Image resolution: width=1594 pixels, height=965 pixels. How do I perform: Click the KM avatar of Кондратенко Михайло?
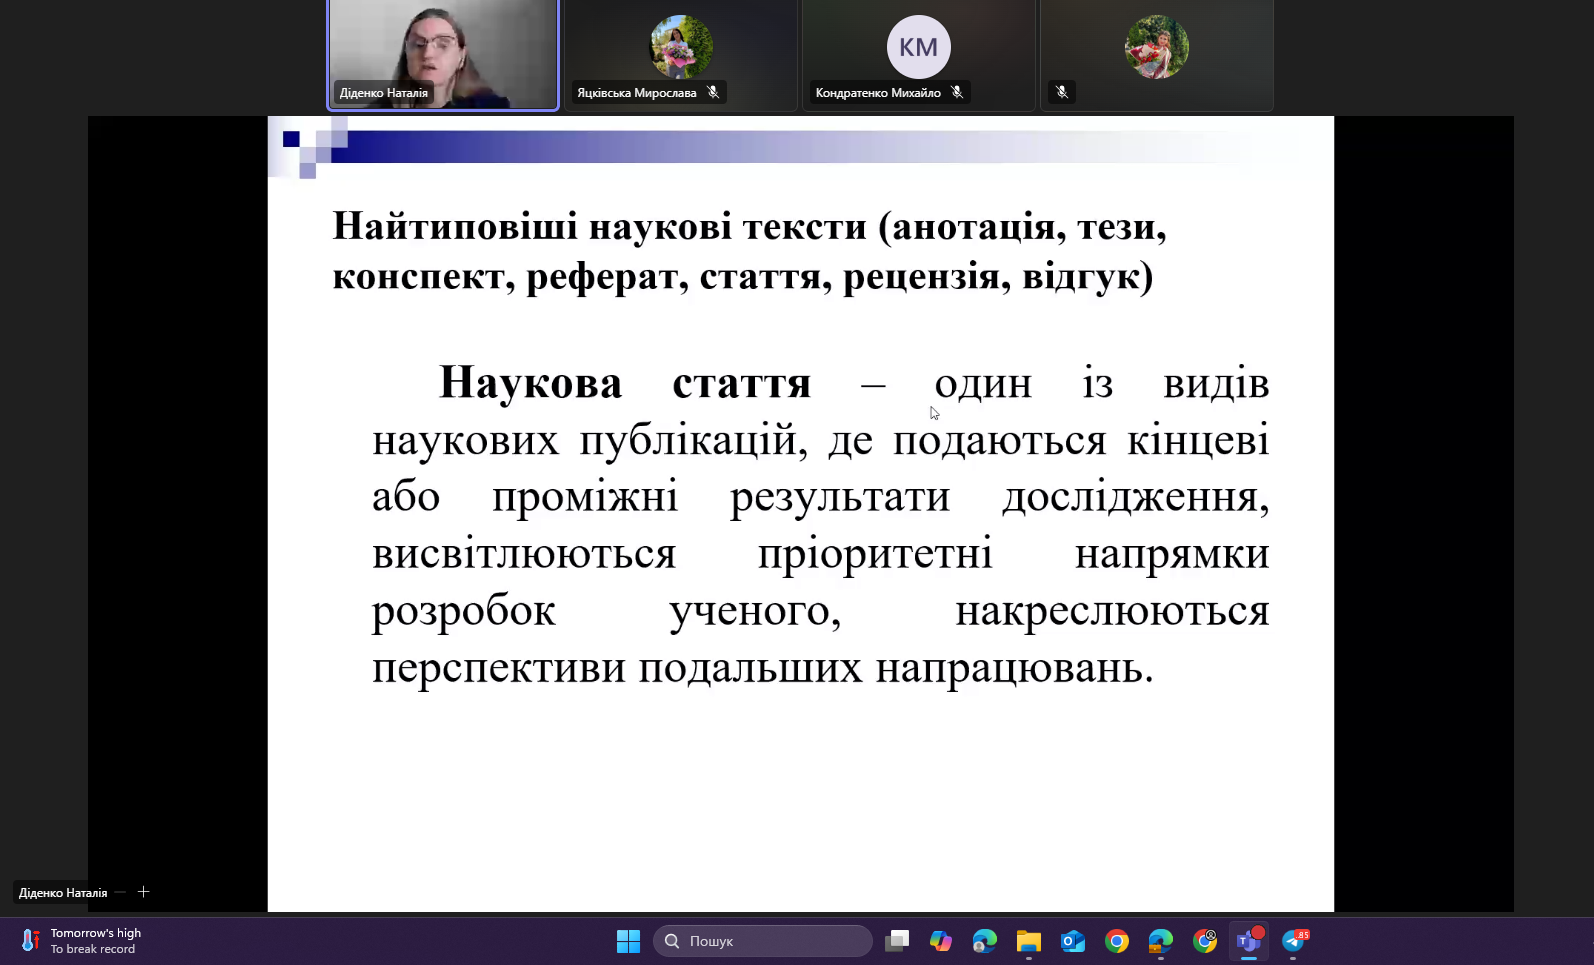click(918, 47)
